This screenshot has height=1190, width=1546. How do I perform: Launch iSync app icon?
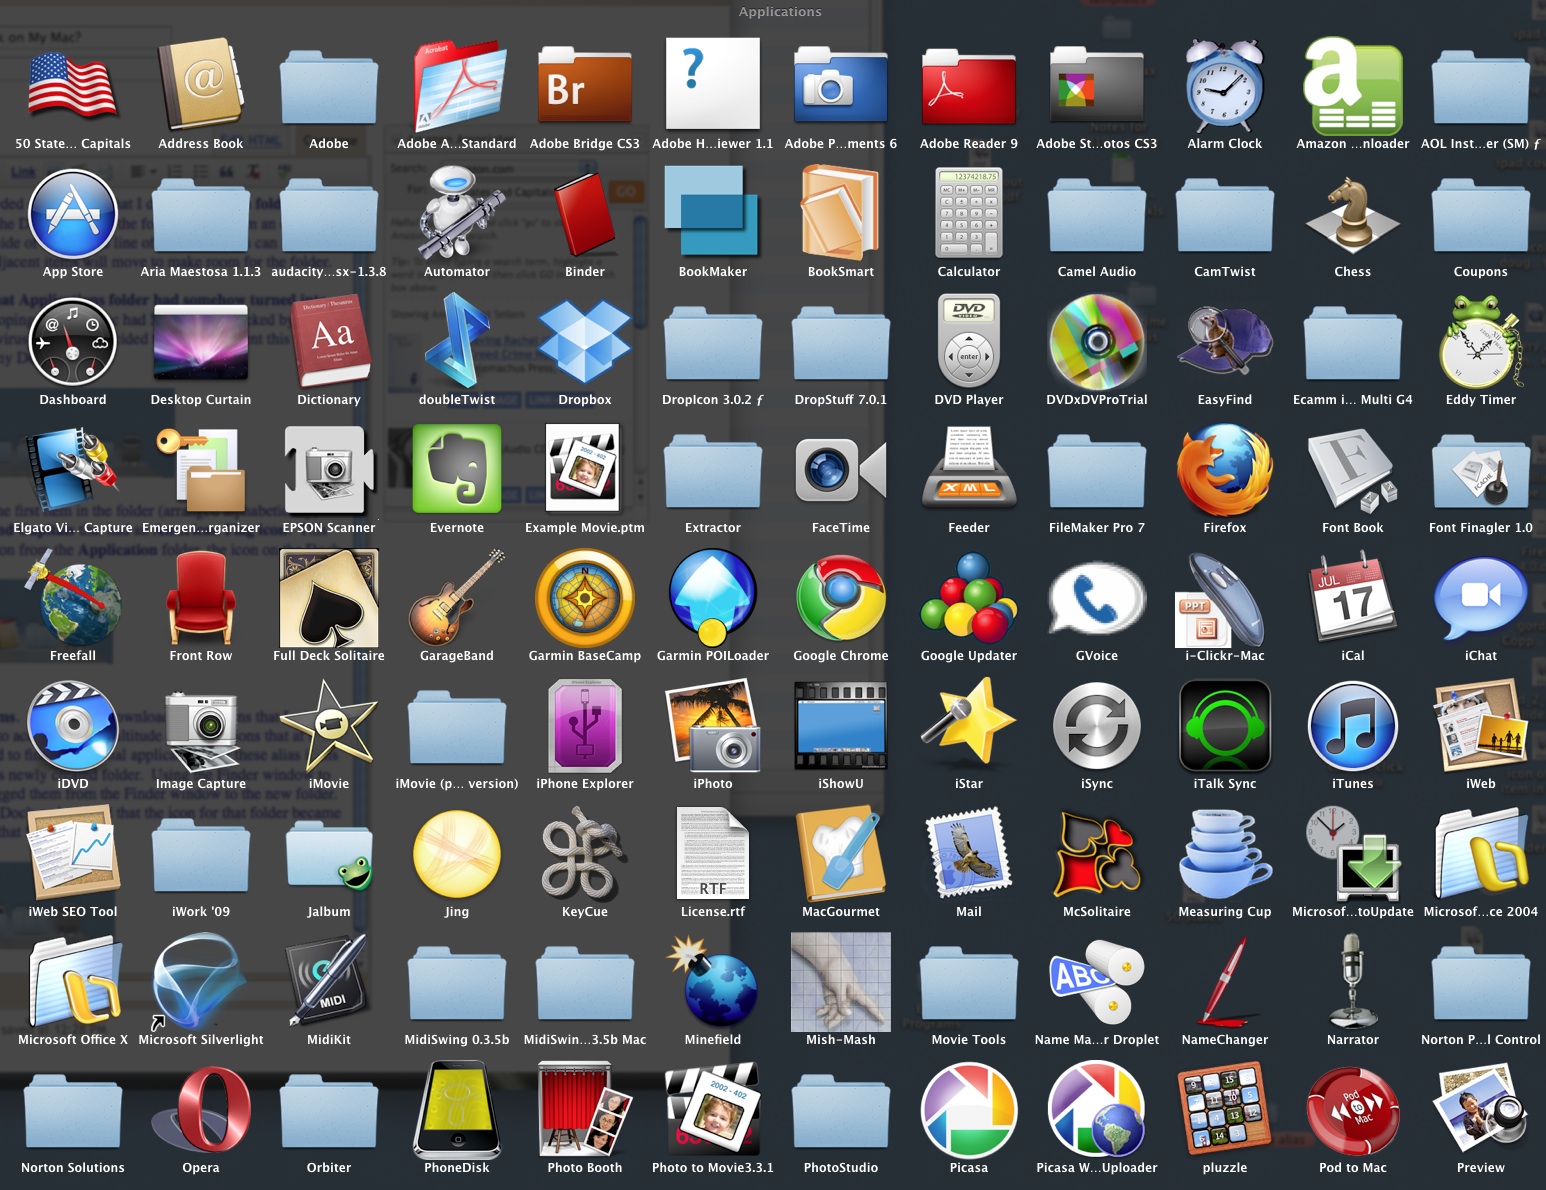click(1097, 725)
